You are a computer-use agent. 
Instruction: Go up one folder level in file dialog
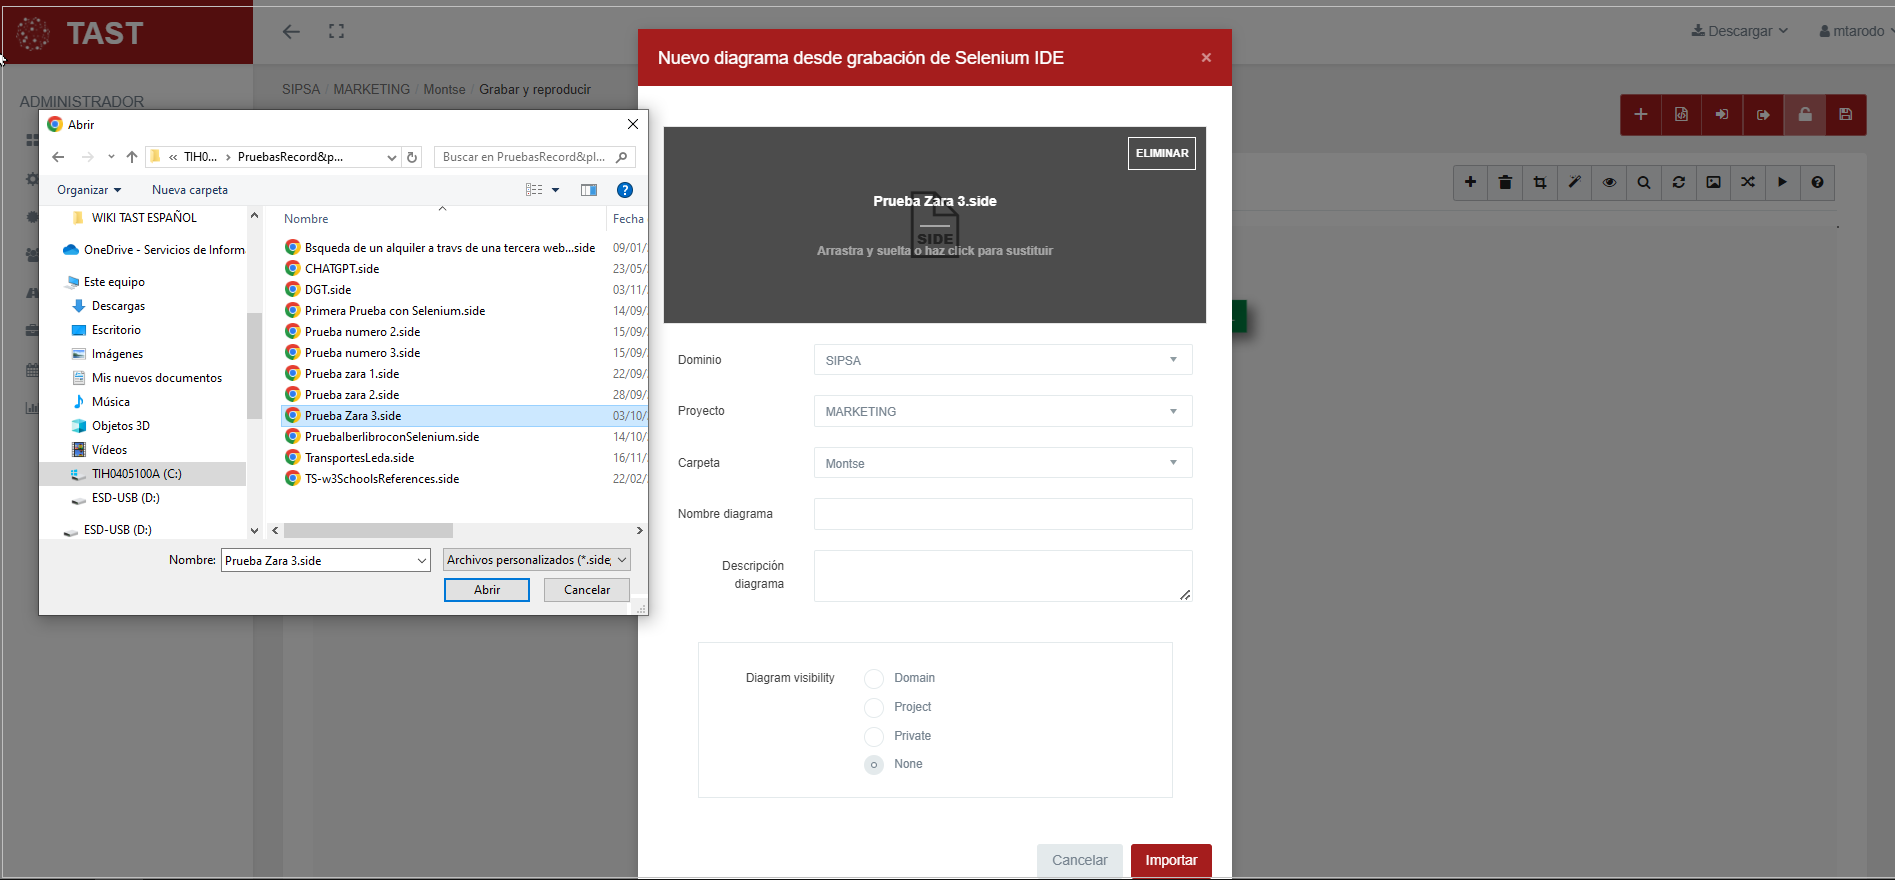132,157
